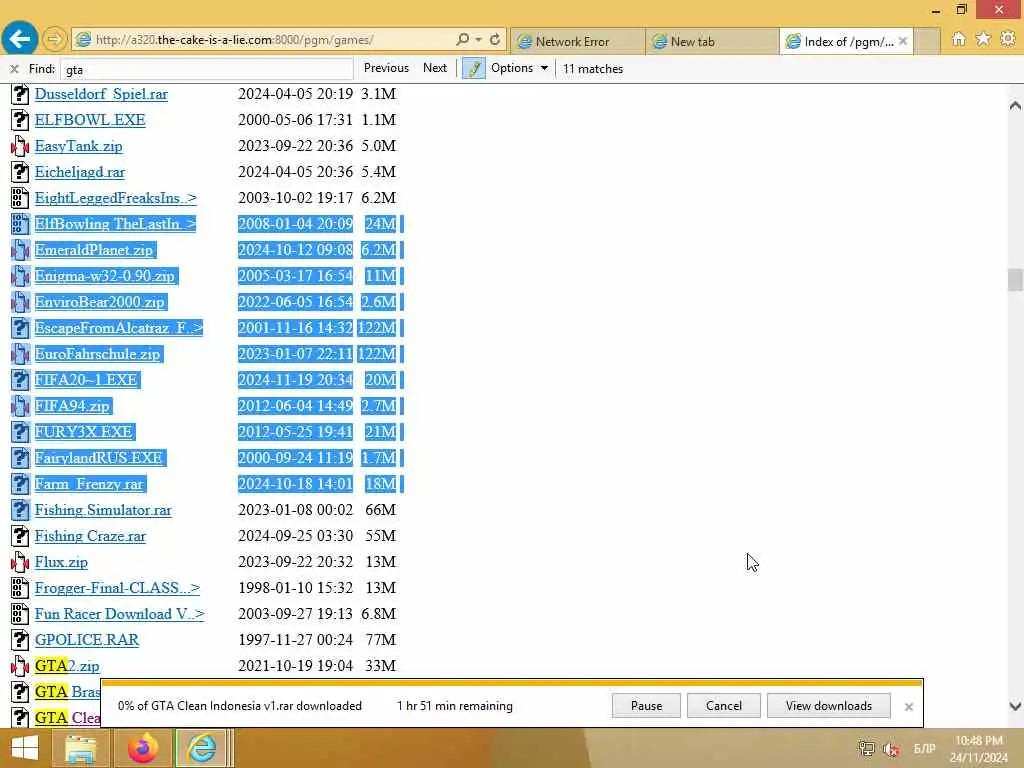Click the scrollbar up arrow

[1015, 106]
